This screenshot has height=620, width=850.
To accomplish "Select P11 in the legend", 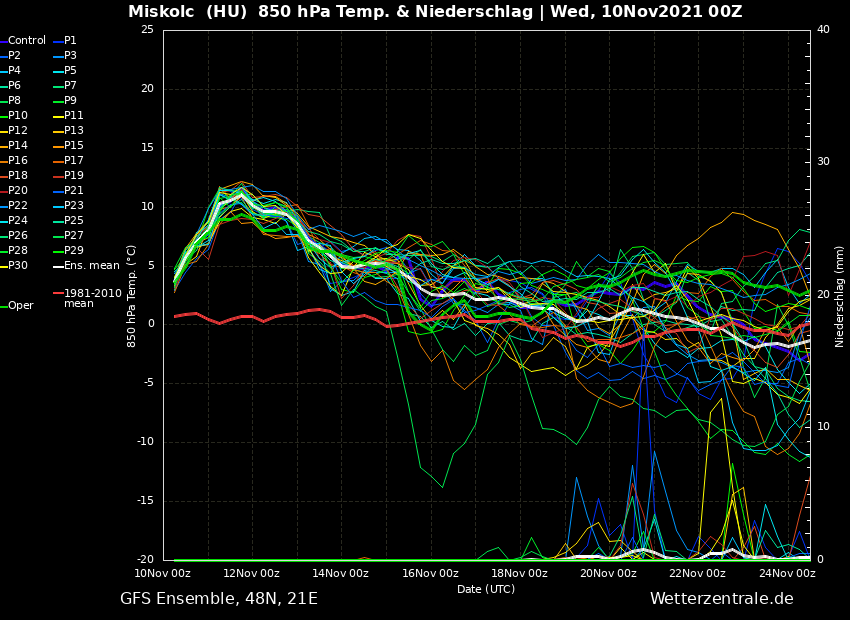I will [x=74, y=116].
